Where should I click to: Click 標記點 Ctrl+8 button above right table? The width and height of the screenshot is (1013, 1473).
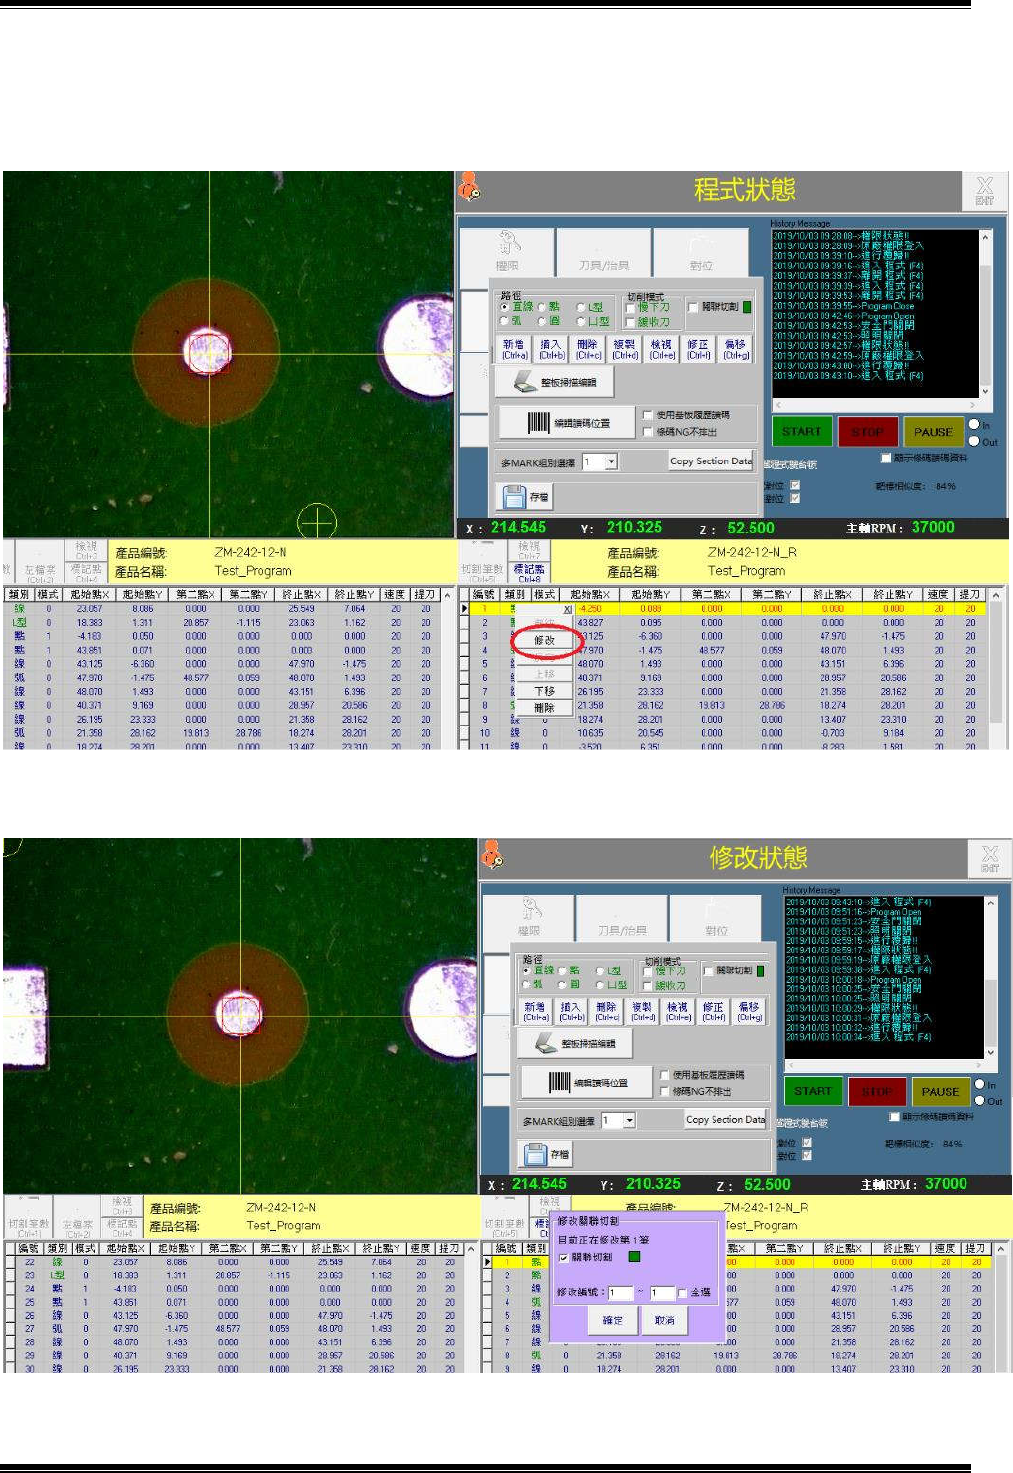coord(529,572)
